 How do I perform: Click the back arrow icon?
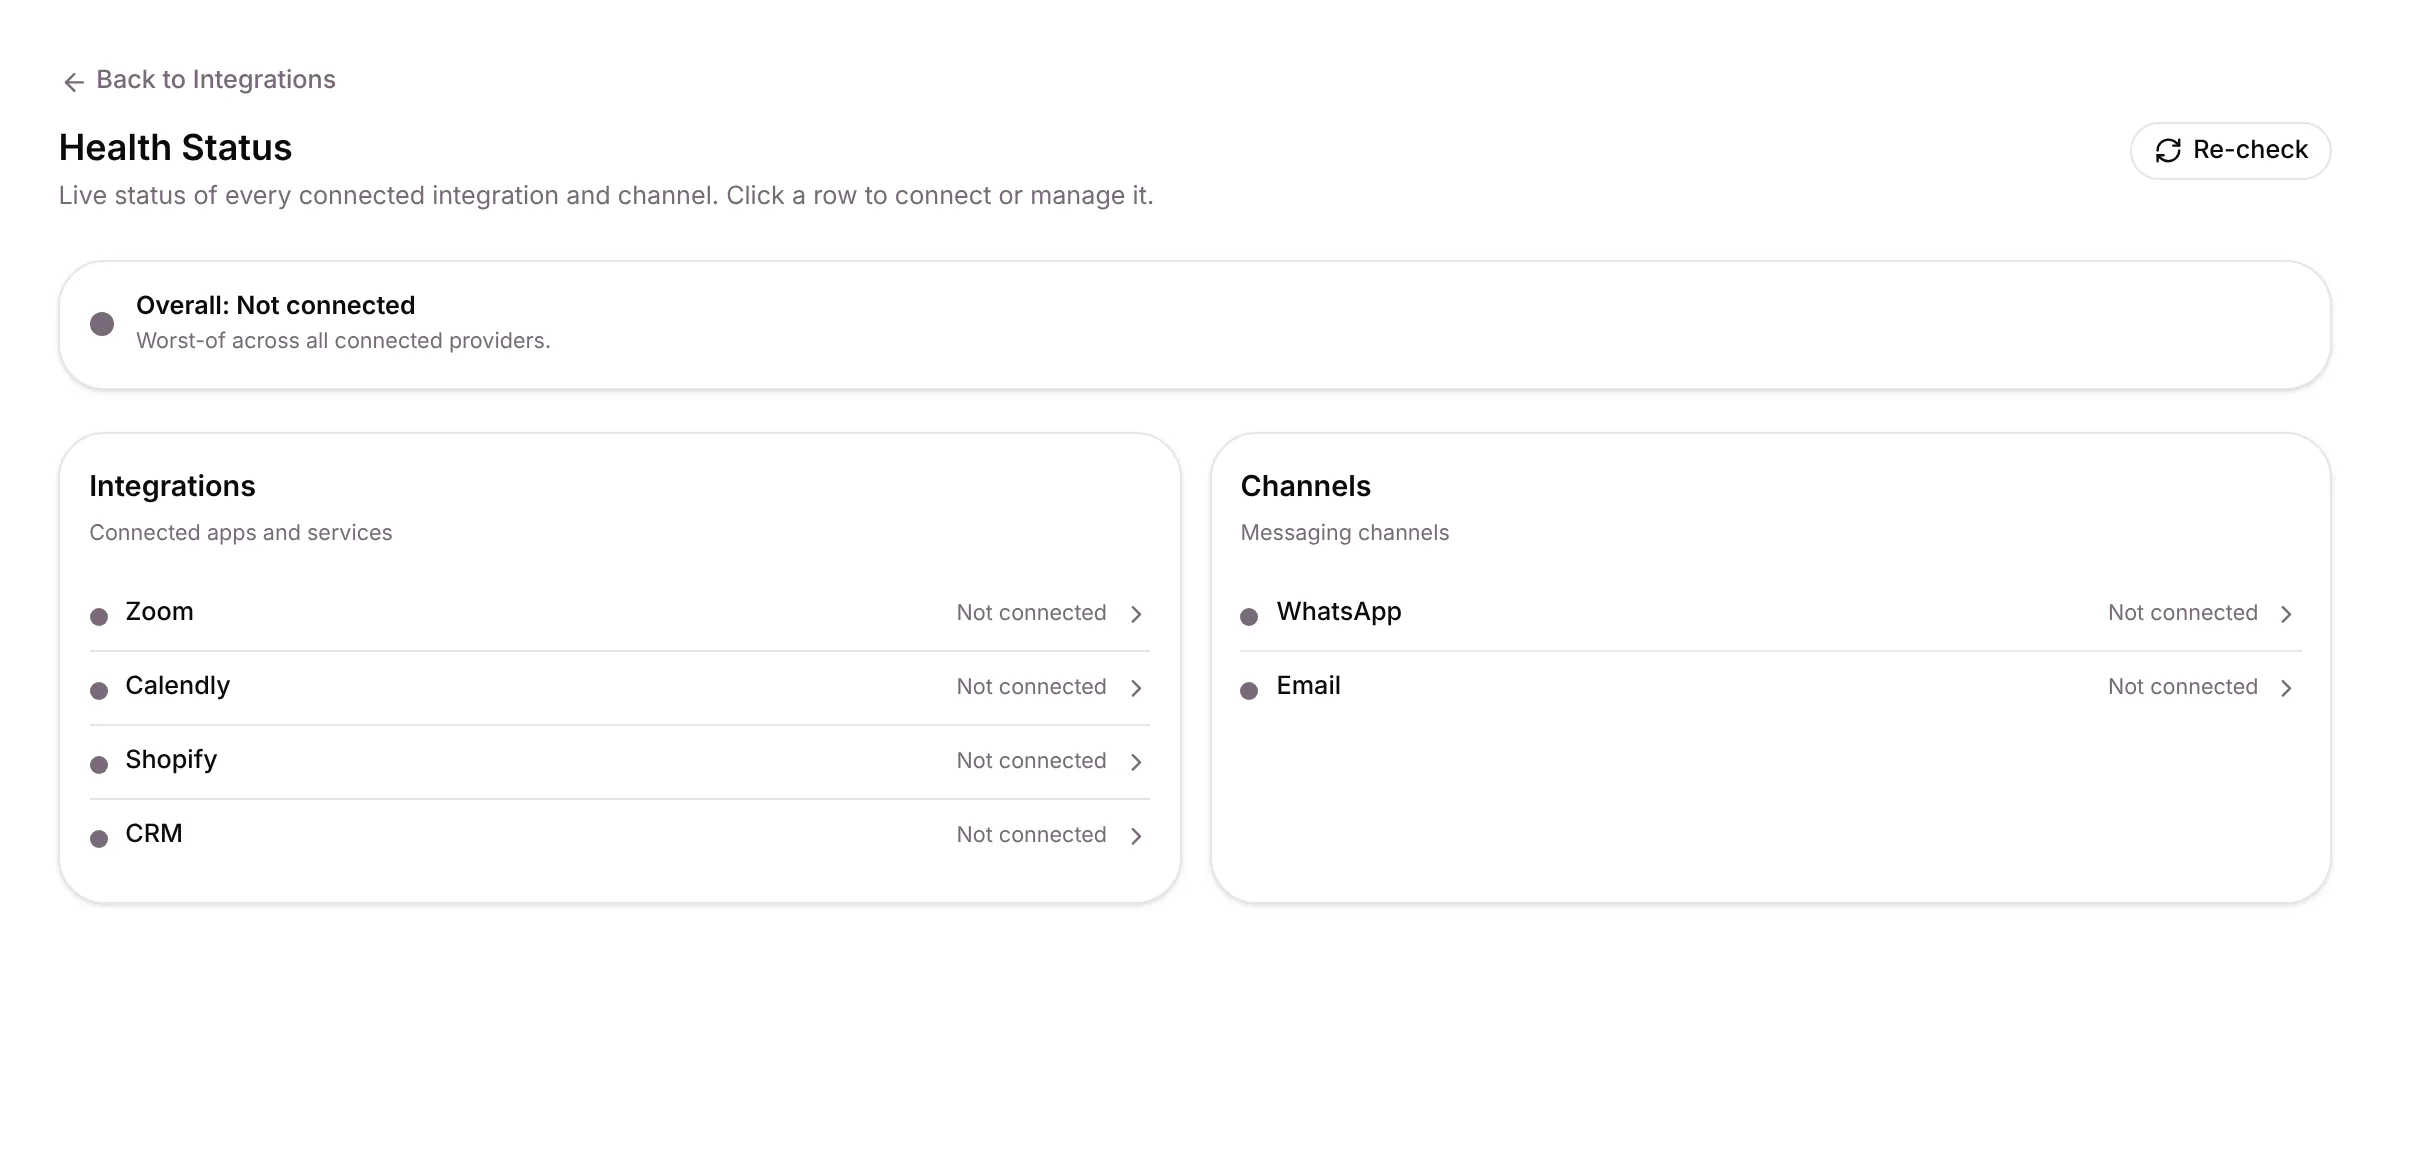[73, 82]
